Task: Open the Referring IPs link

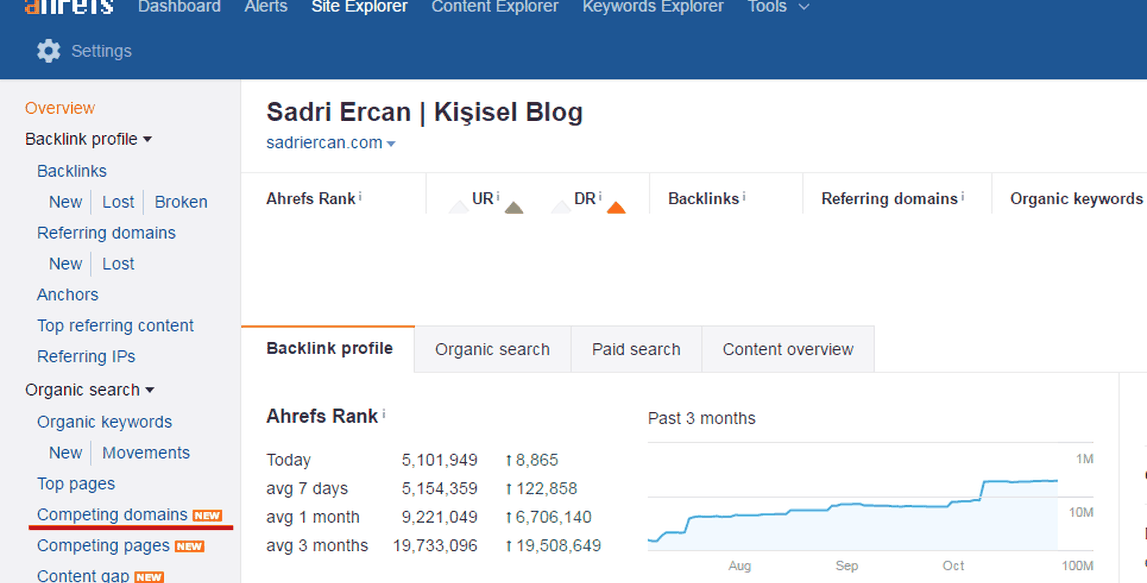Action: pos(86,356)
